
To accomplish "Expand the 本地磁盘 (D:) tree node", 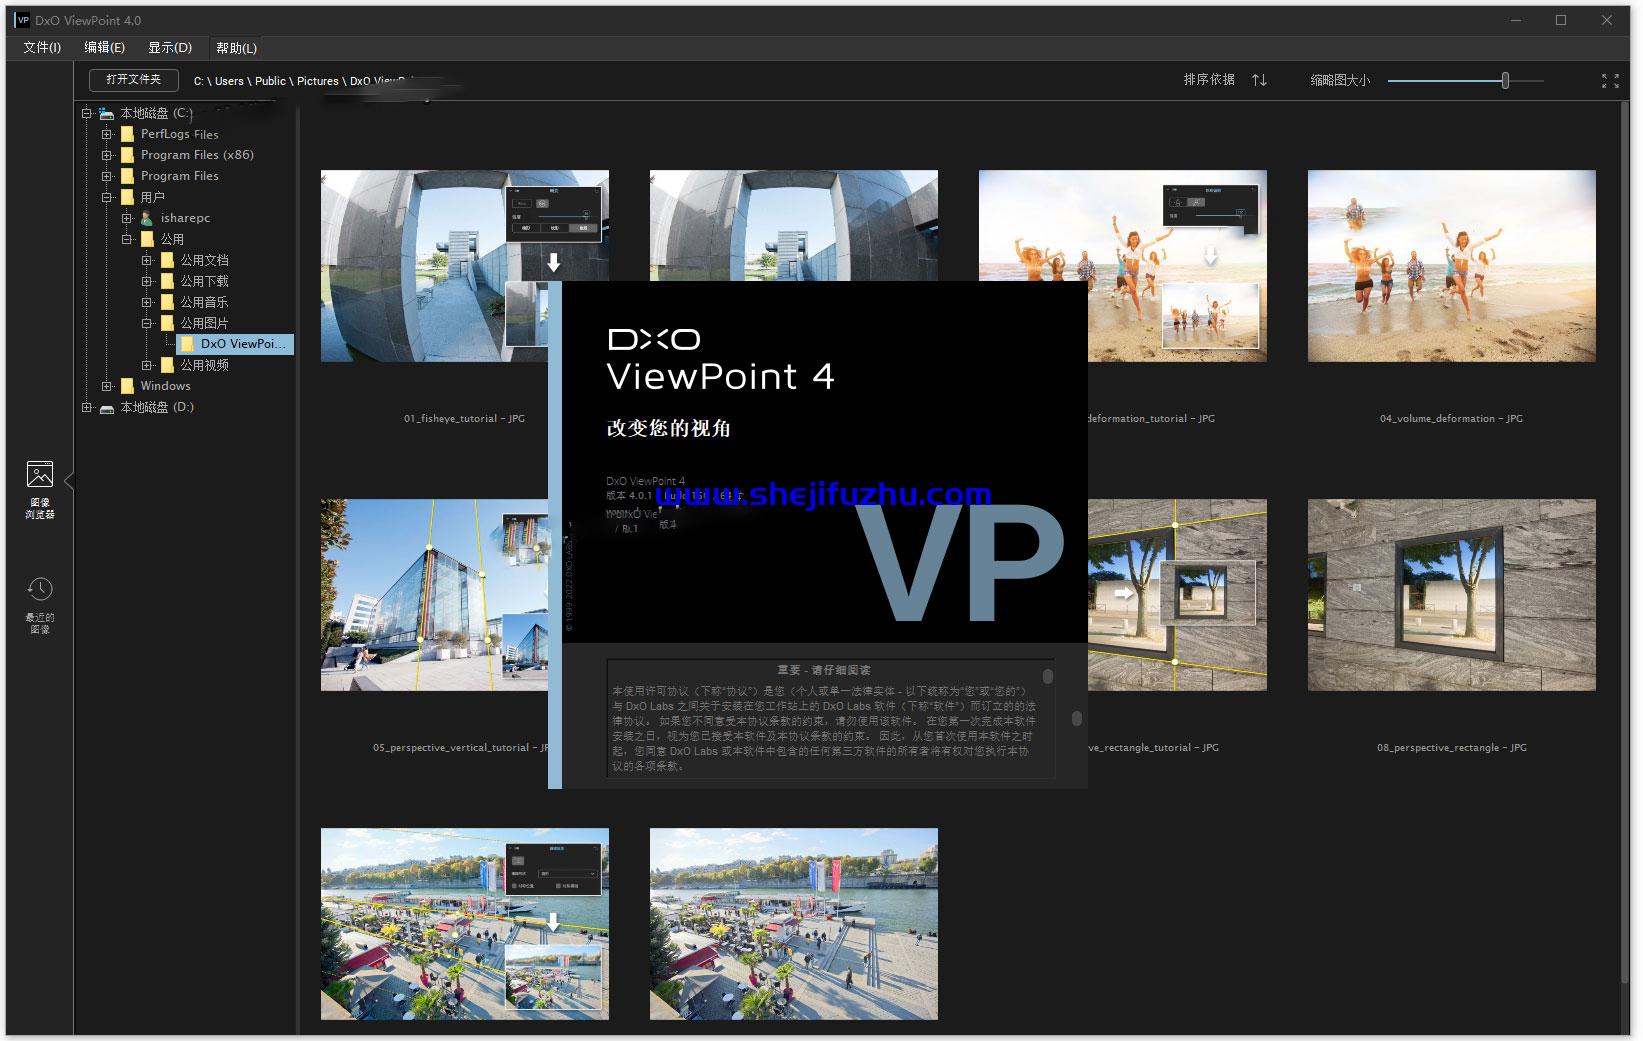I will point(87,407).
